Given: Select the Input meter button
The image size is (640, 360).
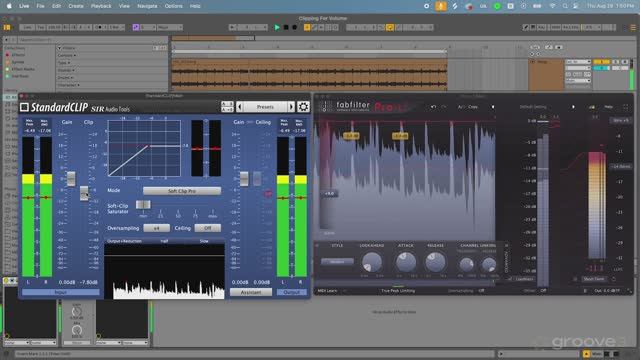Looking at the screenshot, I should coord(61,292).
